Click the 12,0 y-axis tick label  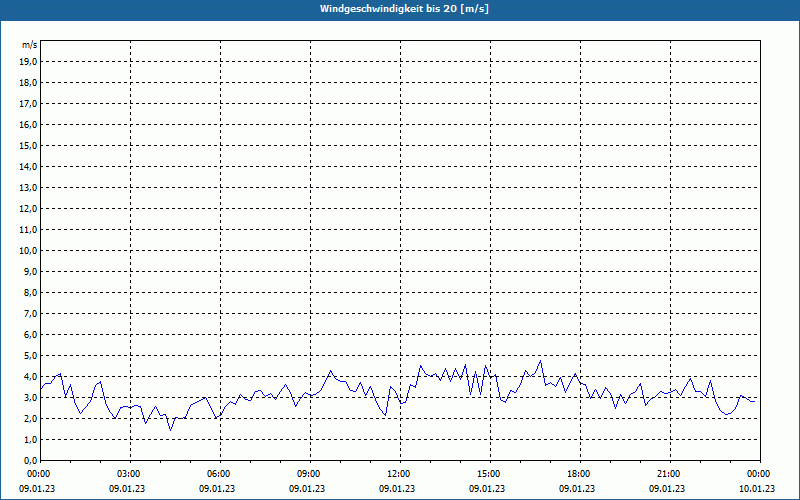click(28, 208)
